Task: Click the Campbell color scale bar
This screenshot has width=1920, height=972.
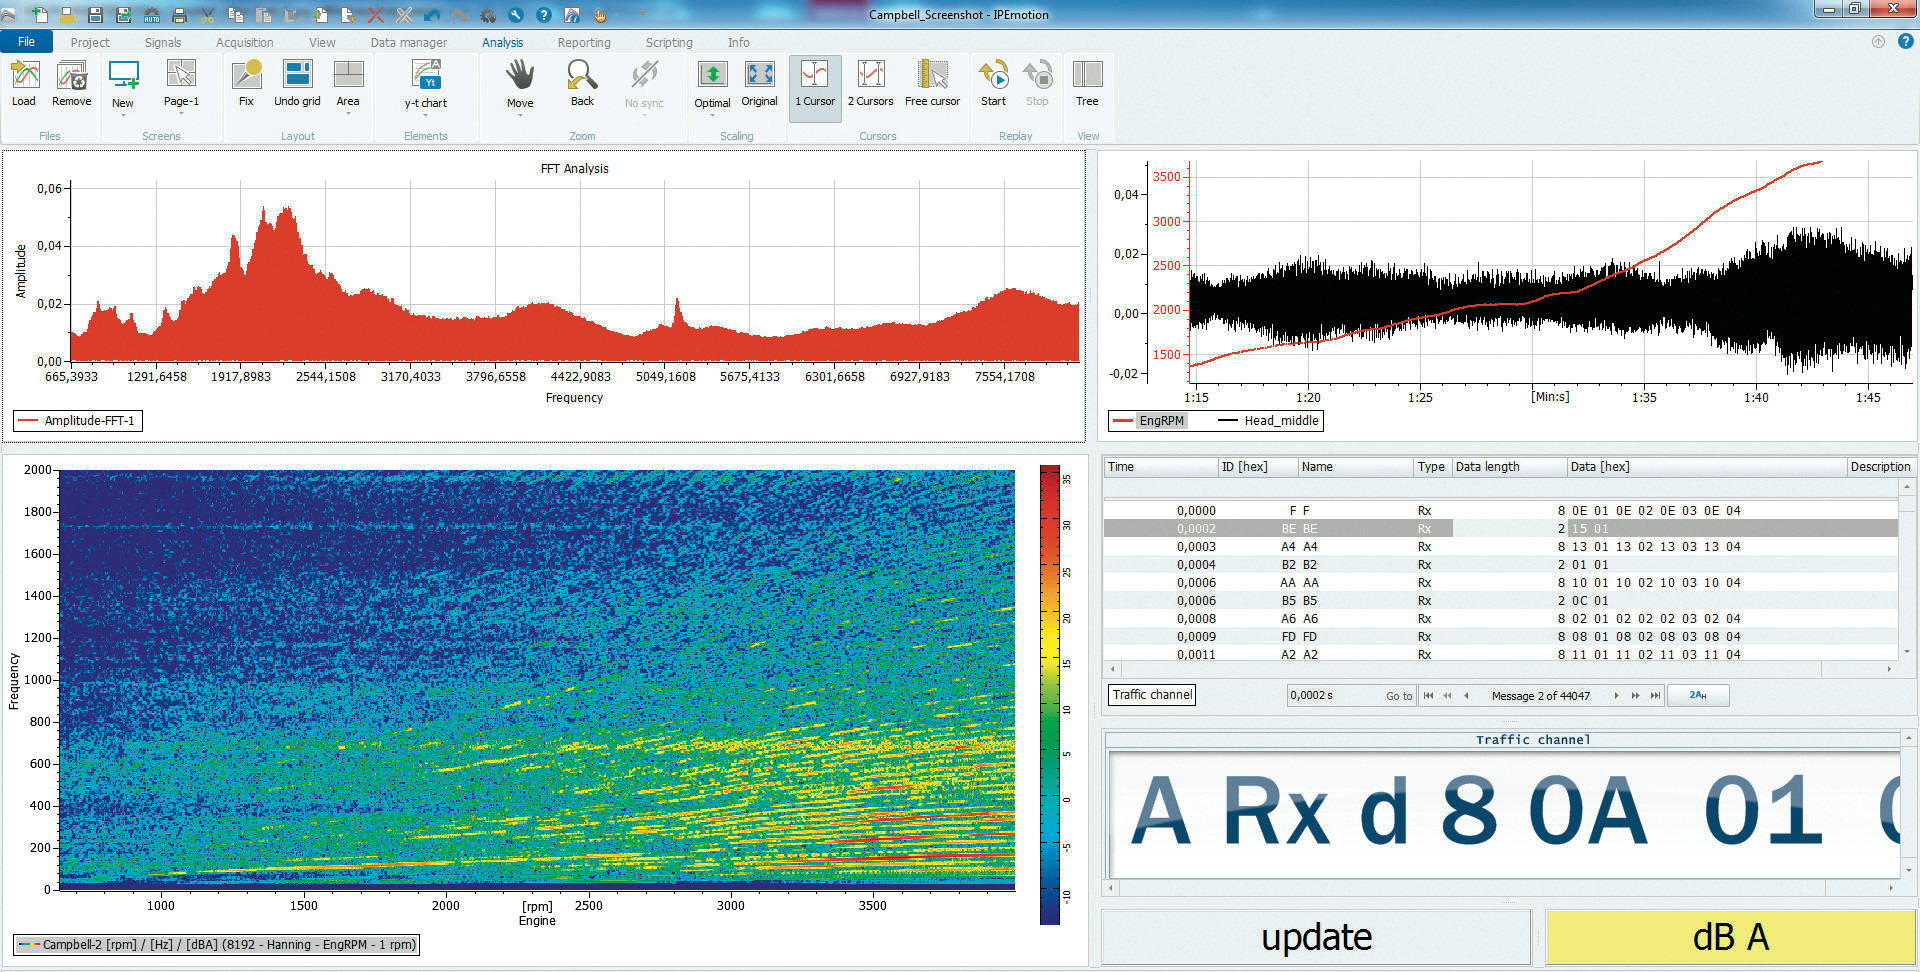Action: point(1049,694)
